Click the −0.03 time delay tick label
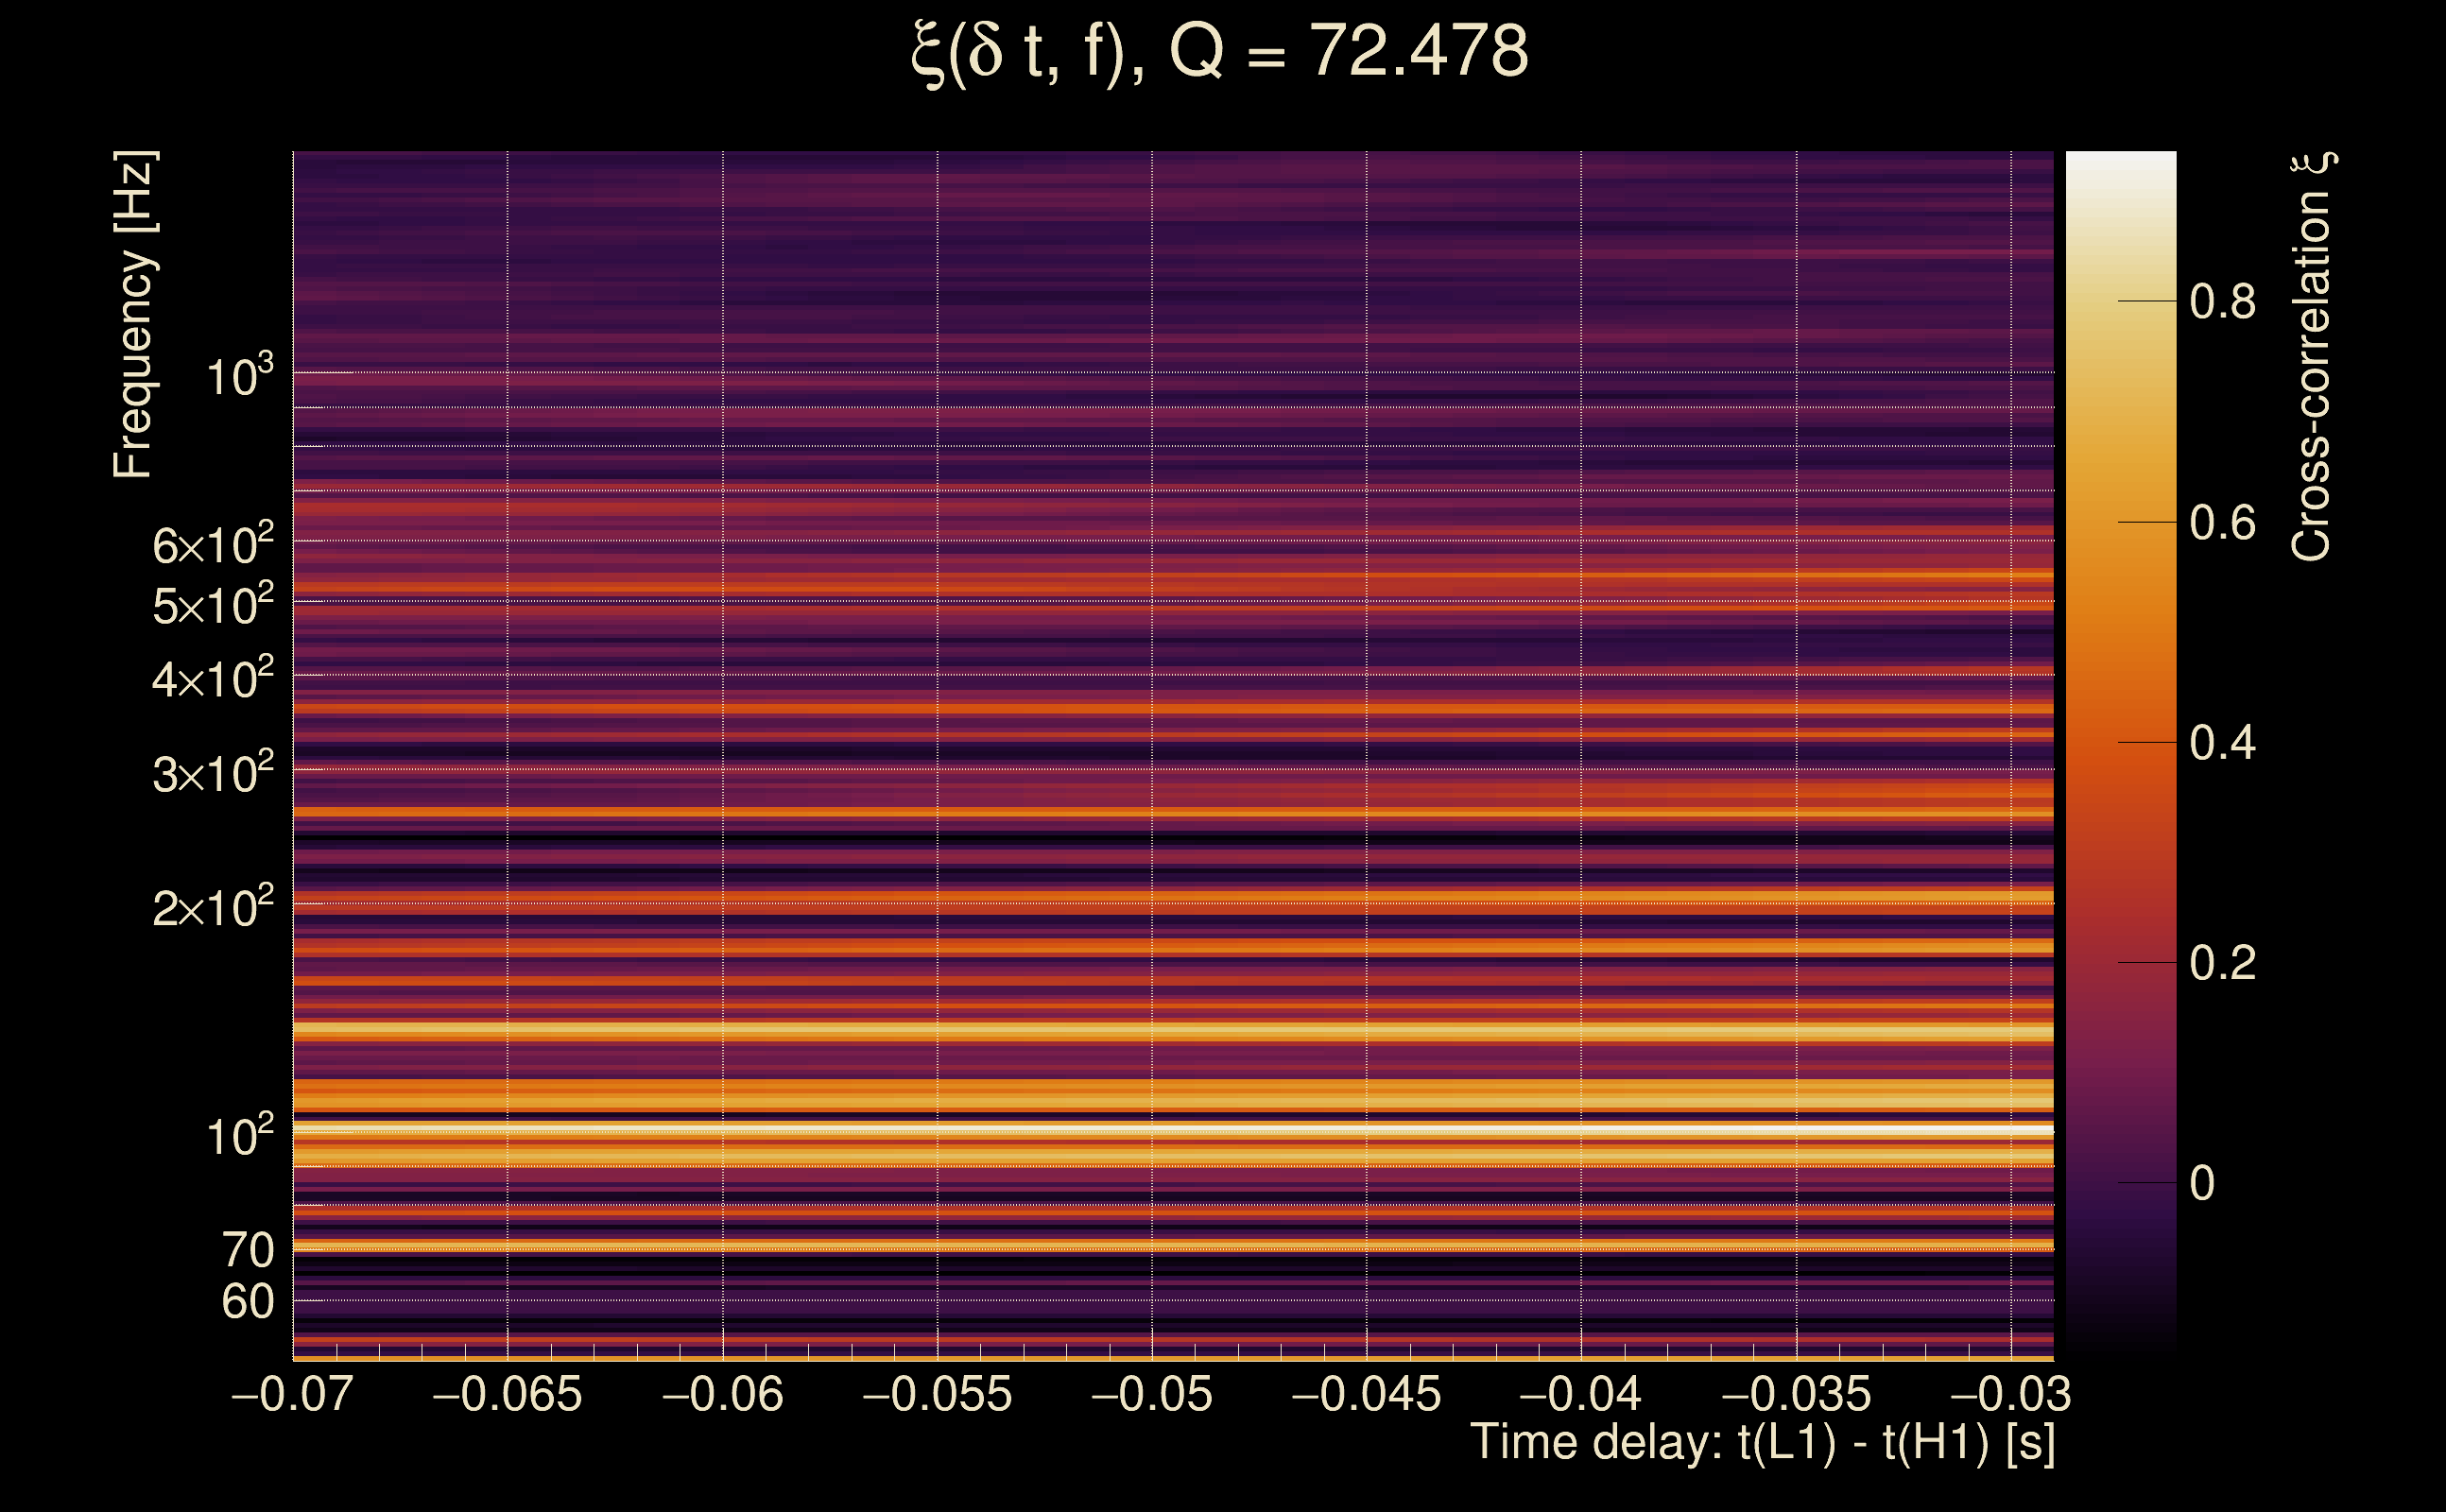Image resolution: width=2446 pixels, height=1512 pixels. 2011,1394
